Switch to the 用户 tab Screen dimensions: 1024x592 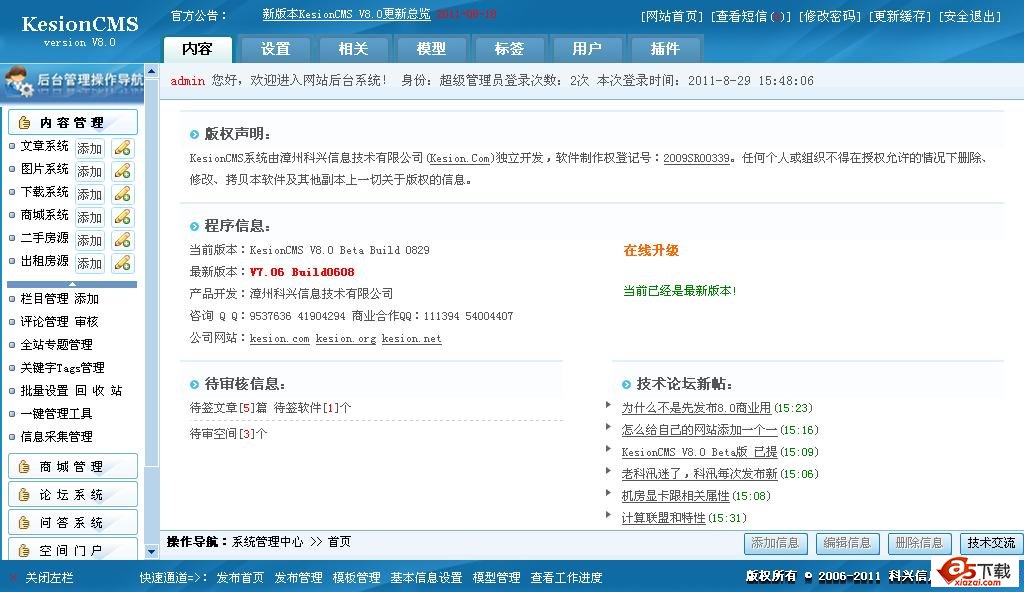point(587,49)
